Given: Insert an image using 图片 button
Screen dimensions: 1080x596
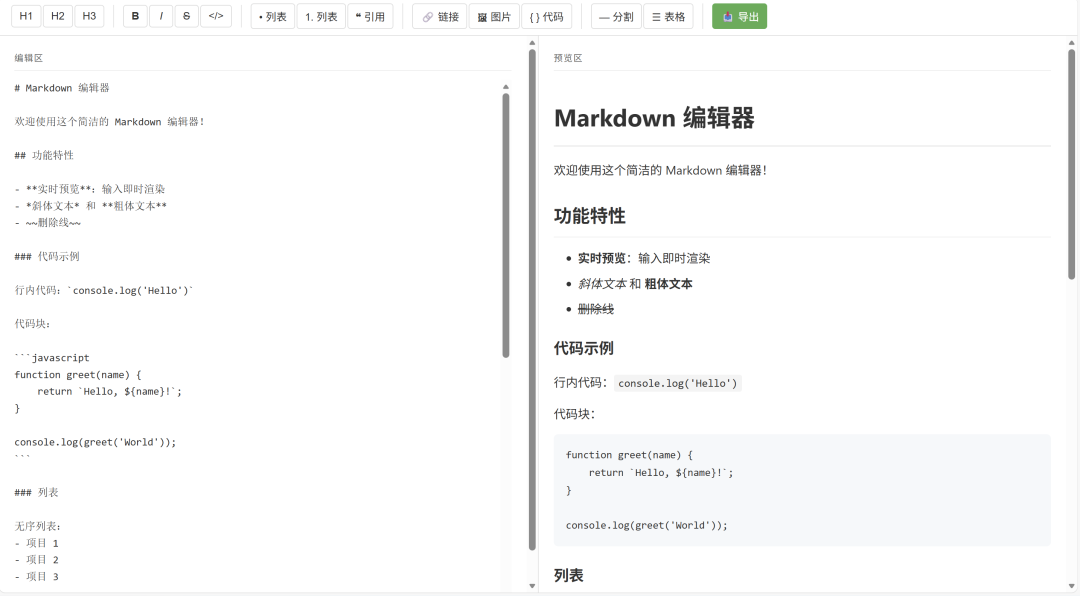Looking at the screenshot, I should tap(494, 17).
